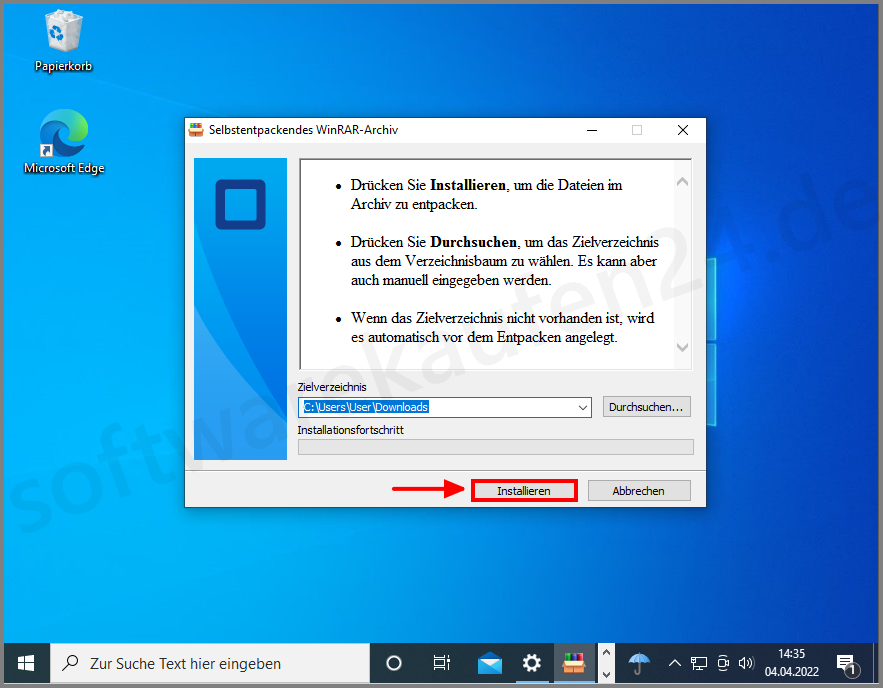
Task: Click the instruction text about Durchsuchen
Action: 505,261
